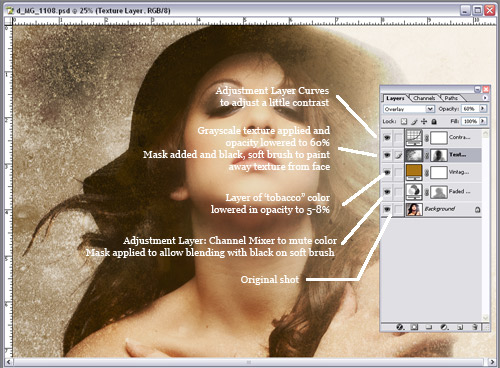Select the Vintag... layer name
This screenshot has height=368, width=500.
tap(459, 172)
